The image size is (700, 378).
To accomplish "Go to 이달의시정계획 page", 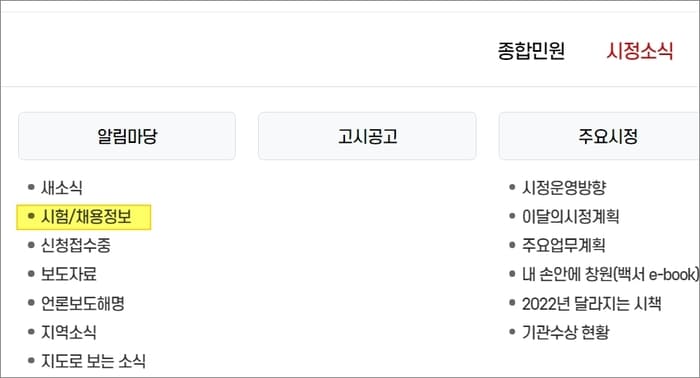I will point(571,217).
